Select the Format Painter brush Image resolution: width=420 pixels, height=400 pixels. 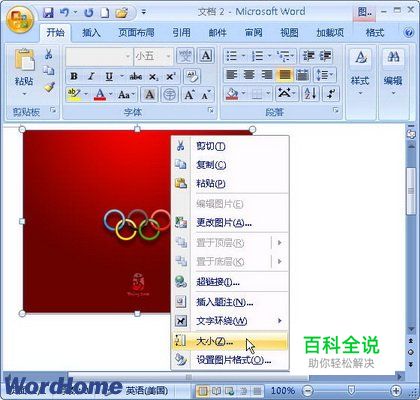pyautogui.click(x=49, y=87)
